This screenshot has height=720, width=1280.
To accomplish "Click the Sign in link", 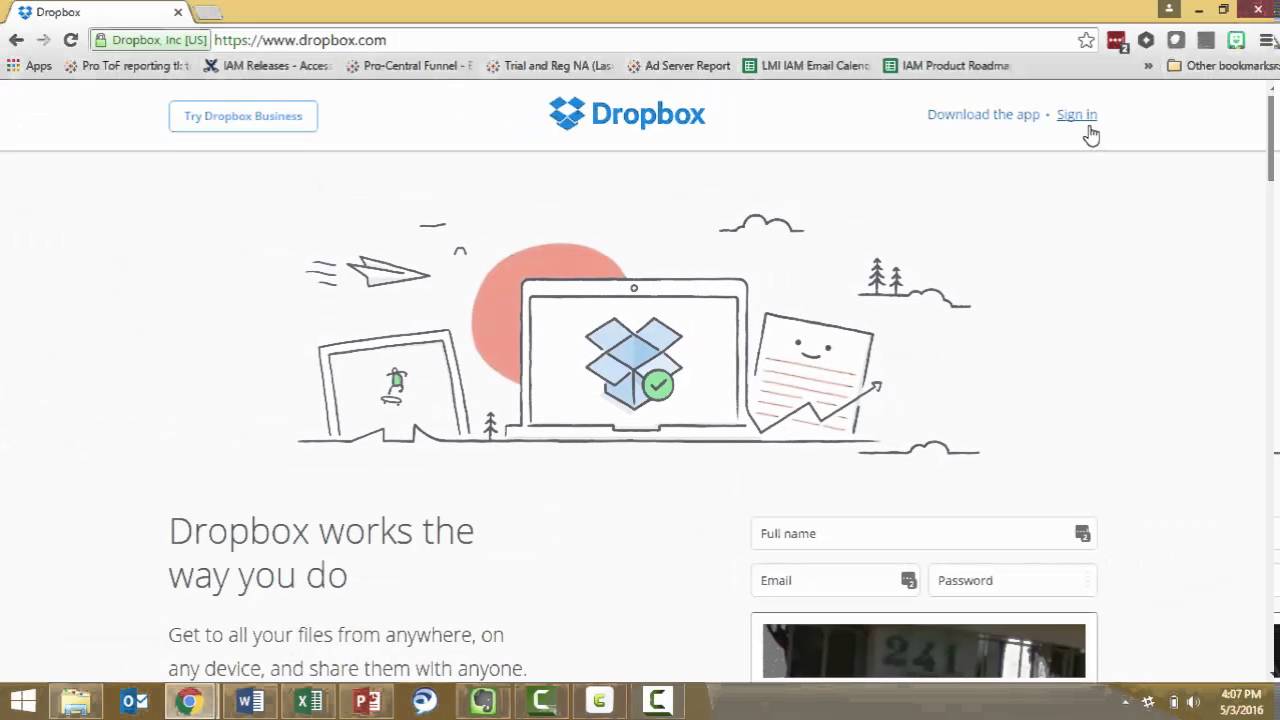I will pos(1077,114).
